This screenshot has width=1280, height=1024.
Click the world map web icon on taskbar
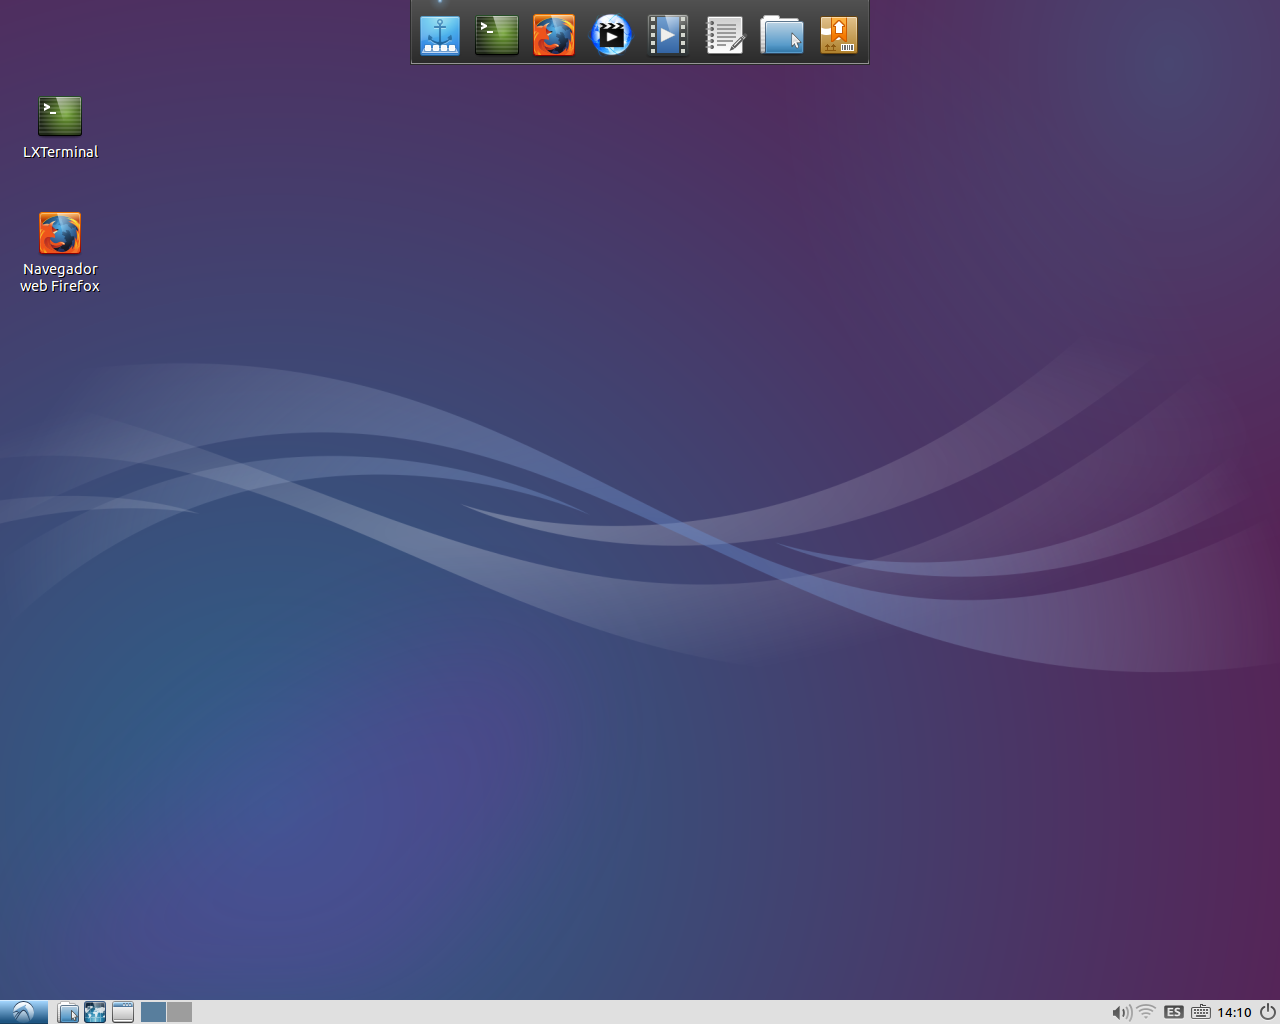[95, 1012]
